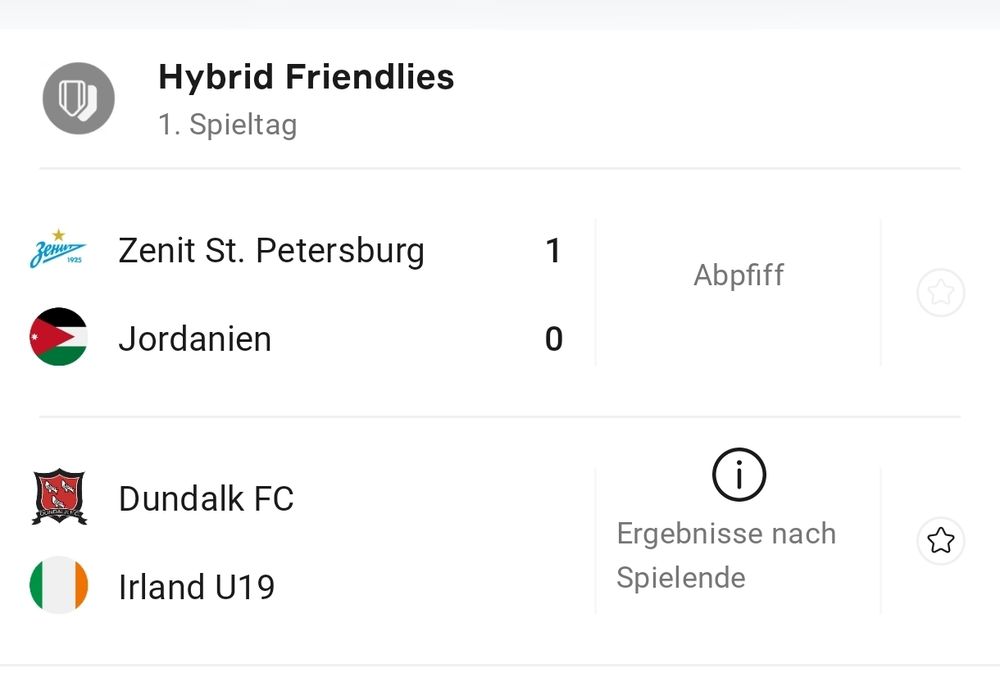
Task: Open Zenit St. Petersburg team name
Action: tap(271, 250)
